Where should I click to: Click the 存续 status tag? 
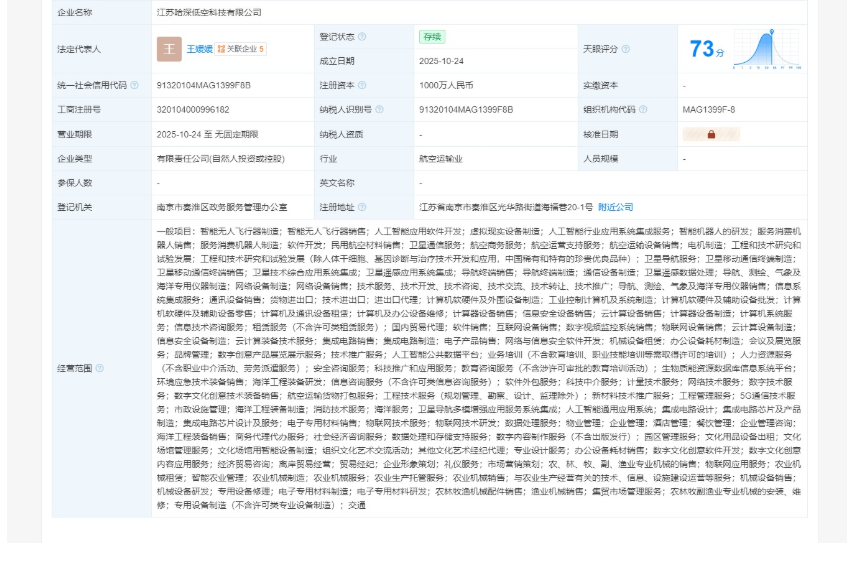tap(432, 37)
